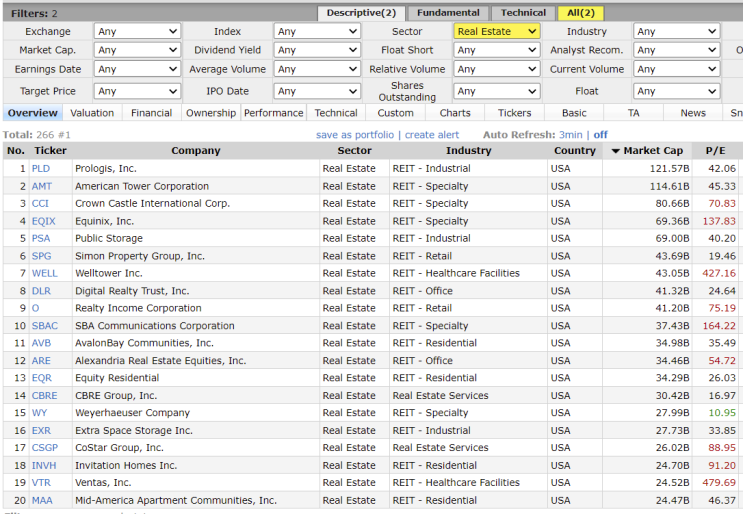Open the WY ticker link
This screenshot has width=743, height=514.
pos(39,413)
